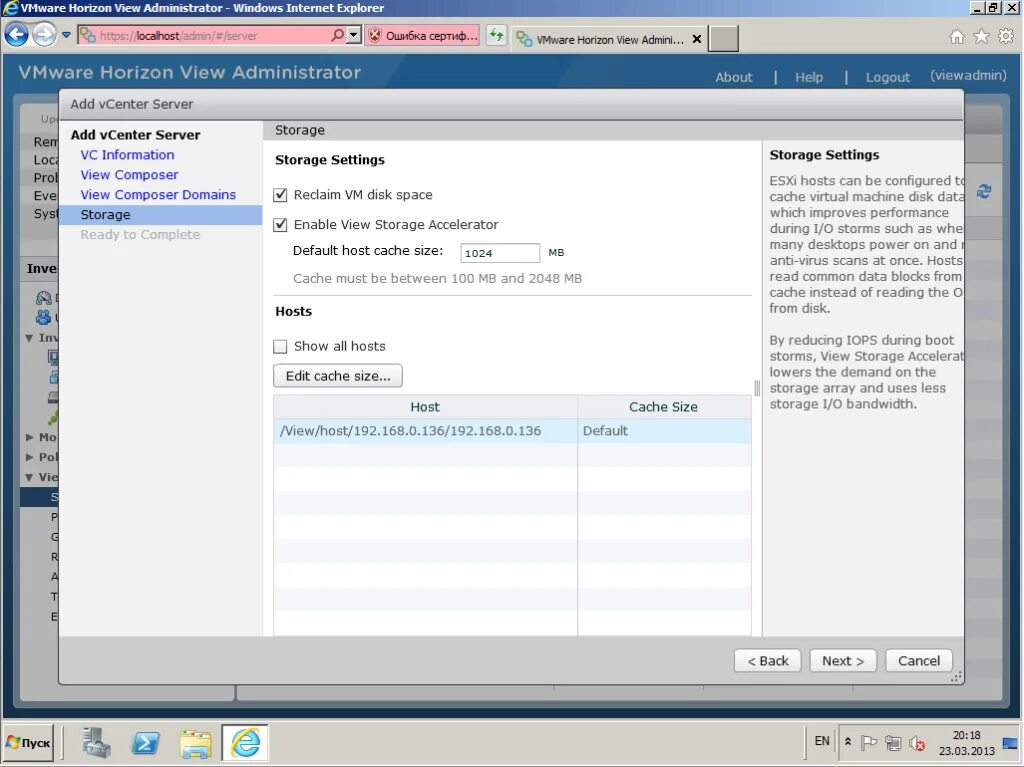Click the Action Center flag icon
The width and height of the screenshot is (1024, 767).
click(869, 743)
